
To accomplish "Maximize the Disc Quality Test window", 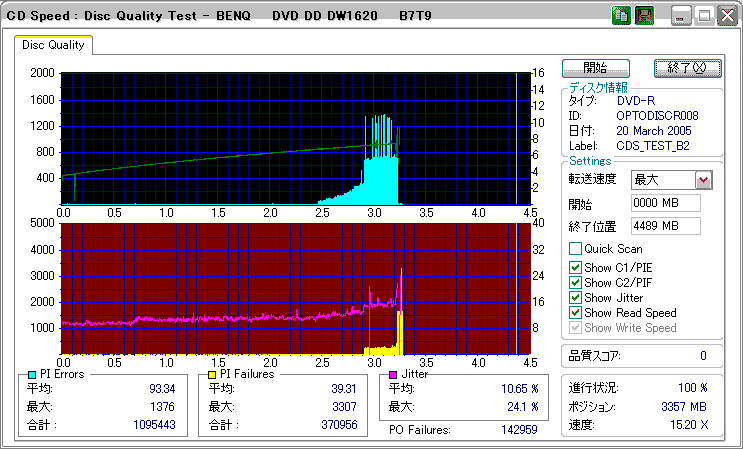I will click(704, 16).
